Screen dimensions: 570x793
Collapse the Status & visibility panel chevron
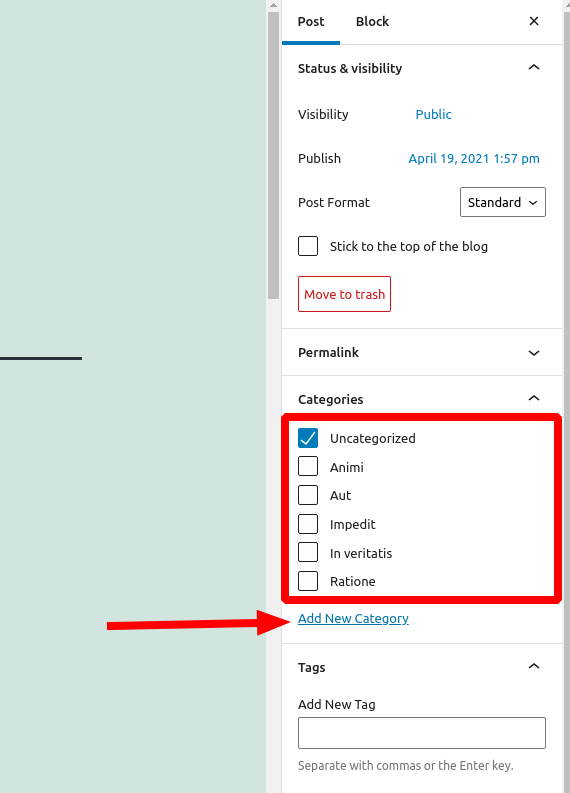tap(534, 67)
